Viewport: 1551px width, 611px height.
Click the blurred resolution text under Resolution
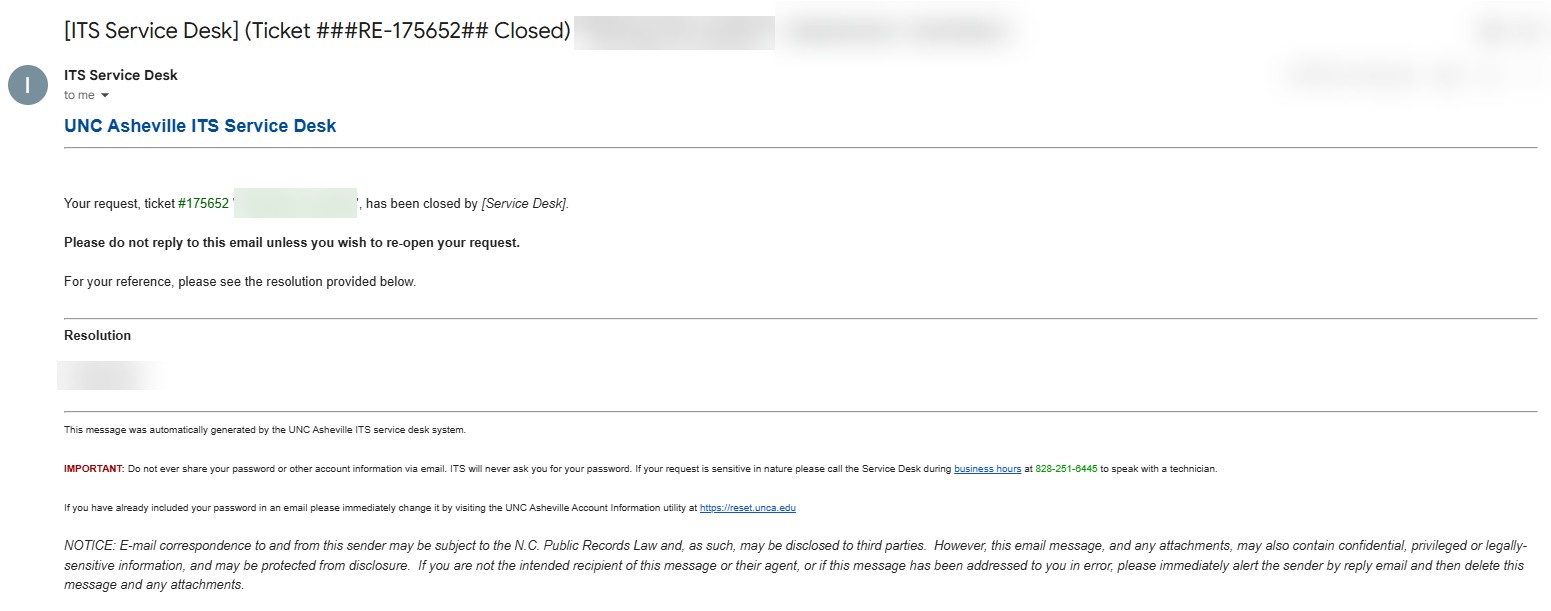coord(110,376)
